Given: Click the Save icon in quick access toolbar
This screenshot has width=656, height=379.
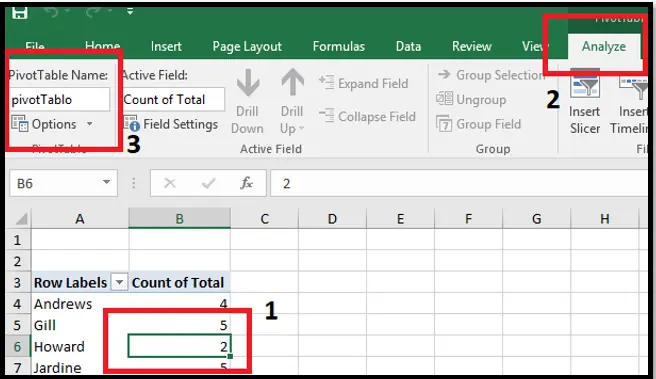Looking at the screenshot, I should pos(20,13).
